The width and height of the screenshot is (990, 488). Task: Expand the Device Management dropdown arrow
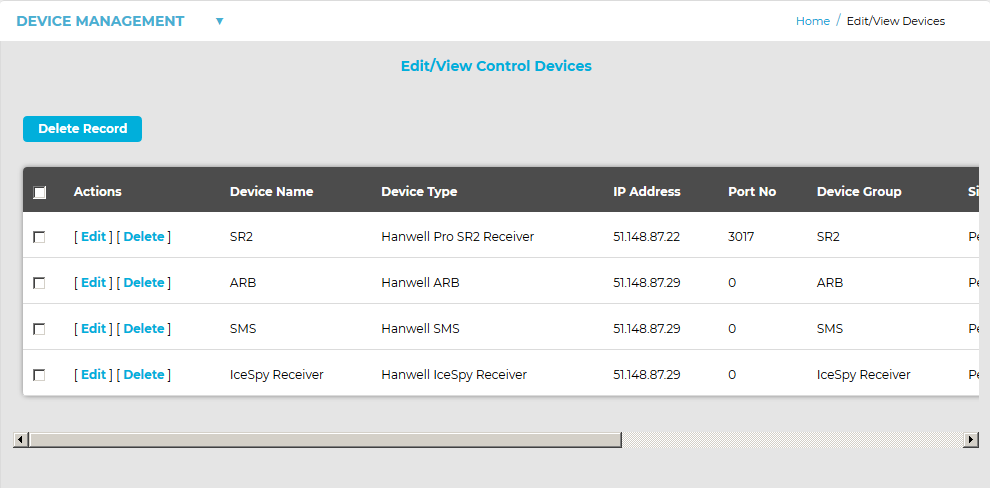220,21
